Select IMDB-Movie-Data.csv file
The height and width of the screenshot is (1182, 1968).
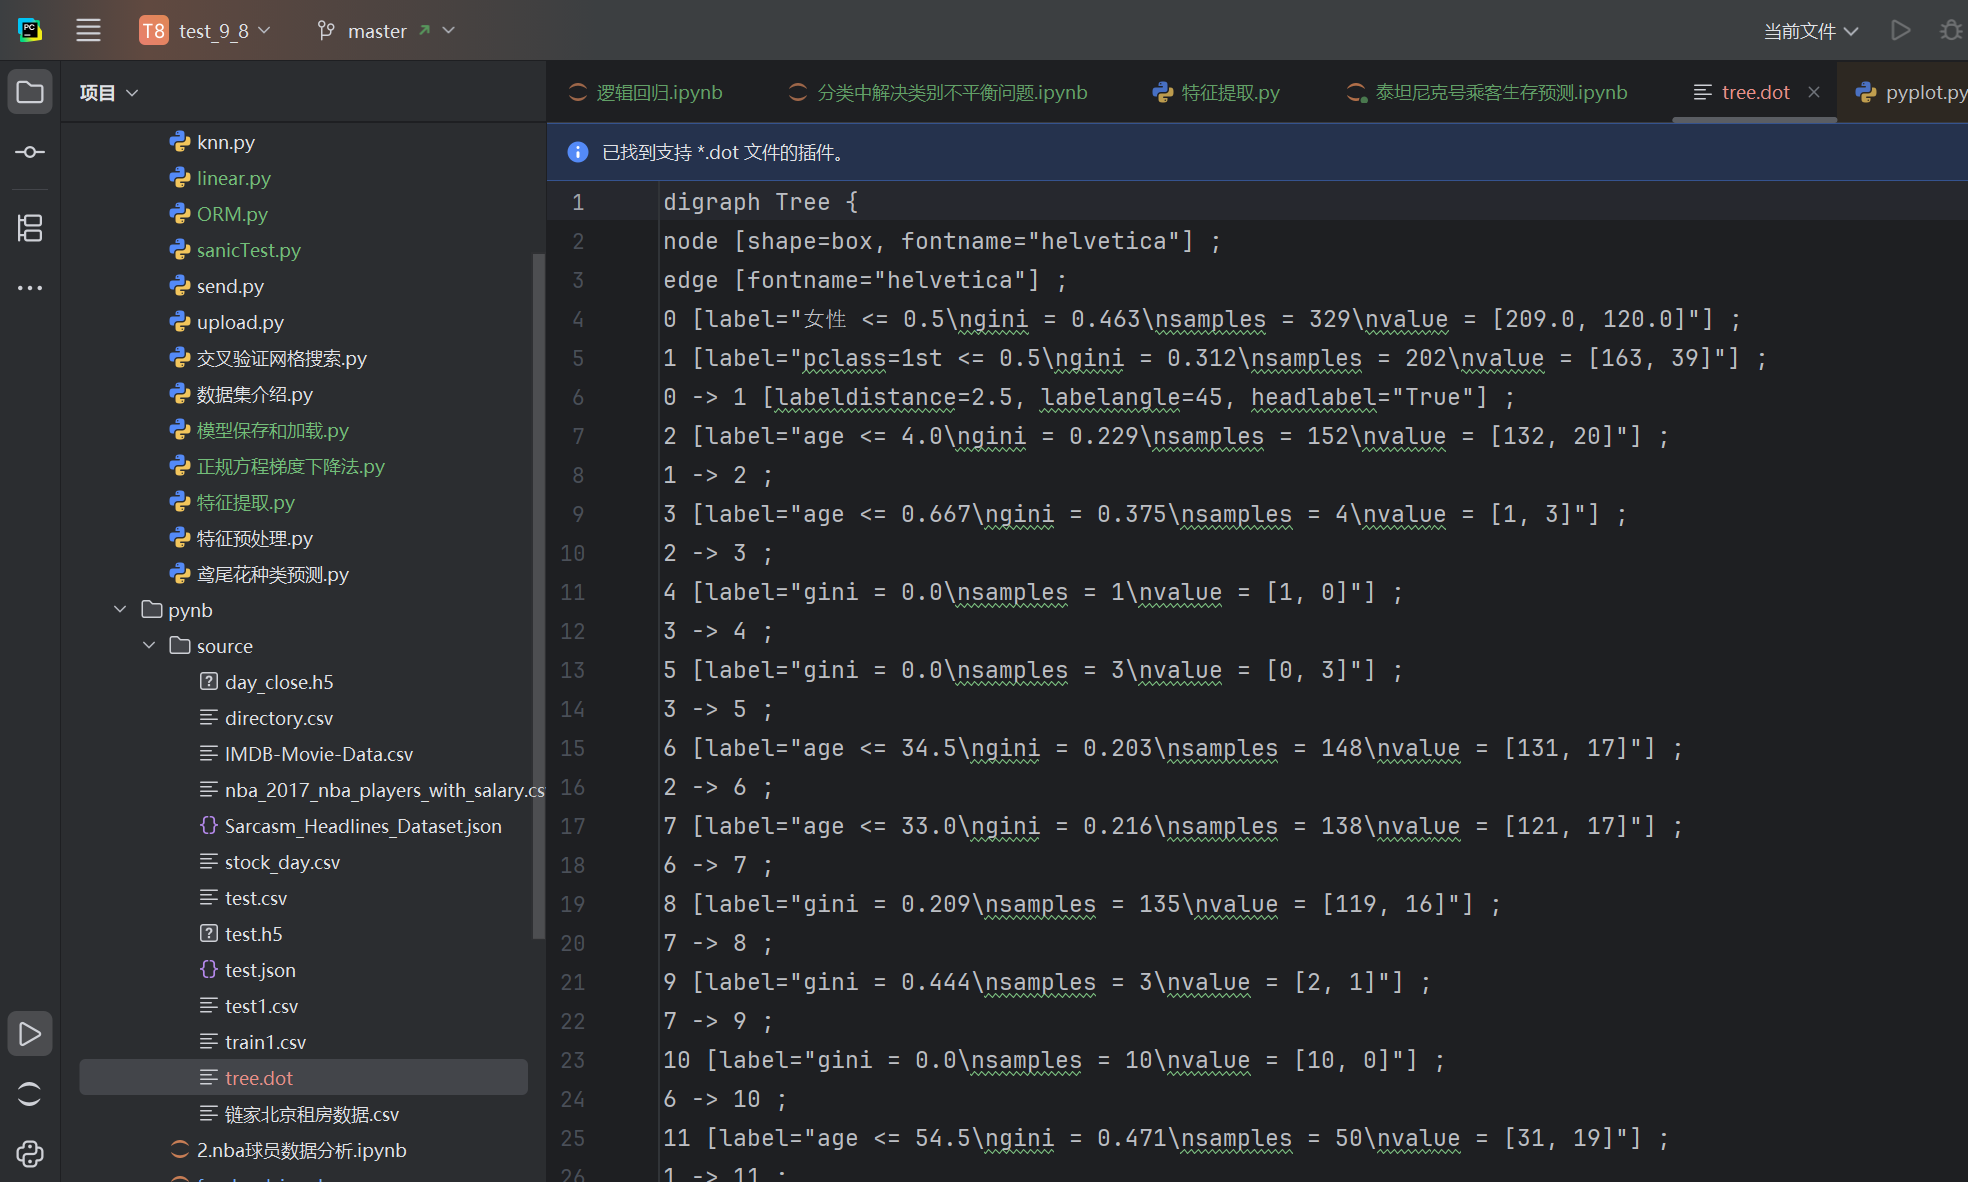[318, 754]
